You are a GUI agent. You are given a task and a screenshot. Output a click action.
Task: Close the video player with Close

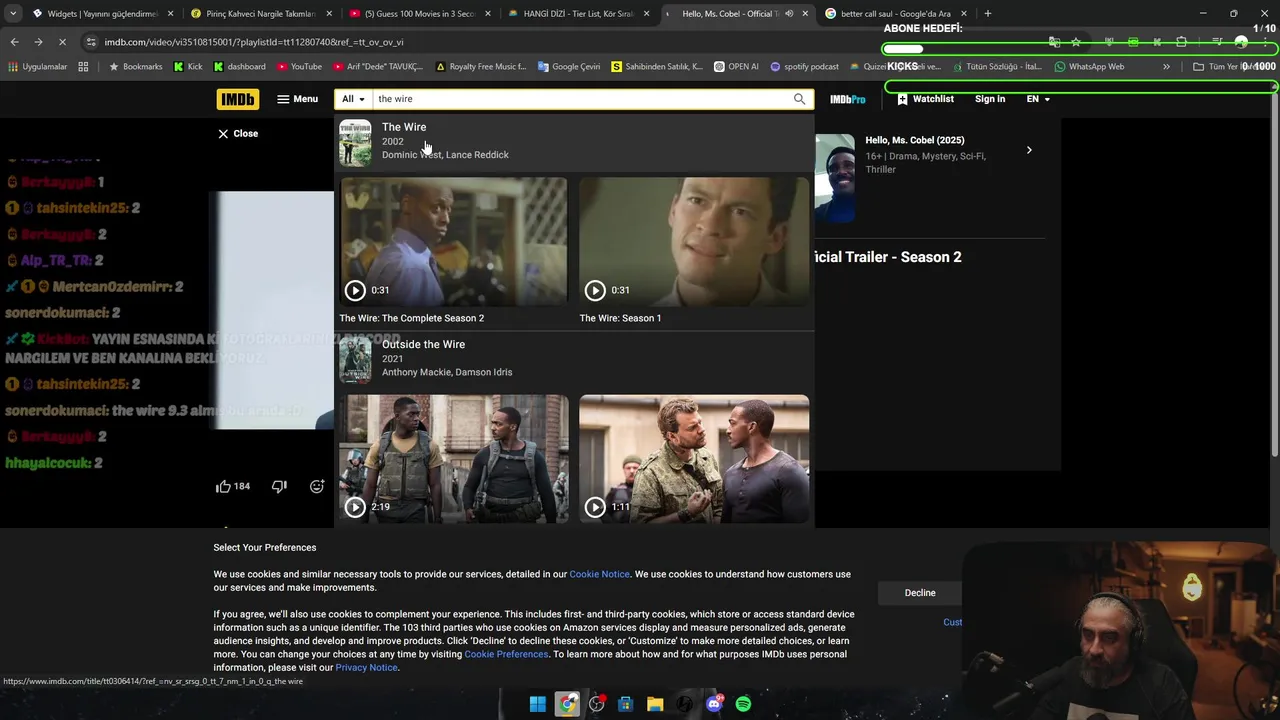click(x=238, y=133)
